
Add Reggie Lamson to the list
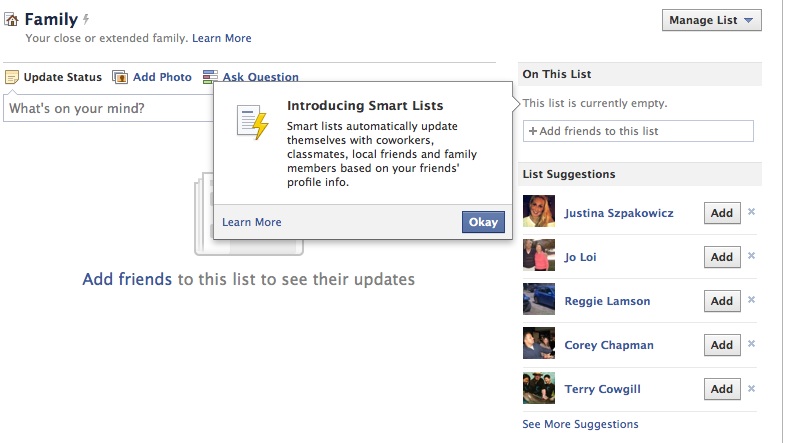pyautogui.click(x=722, y=301)
